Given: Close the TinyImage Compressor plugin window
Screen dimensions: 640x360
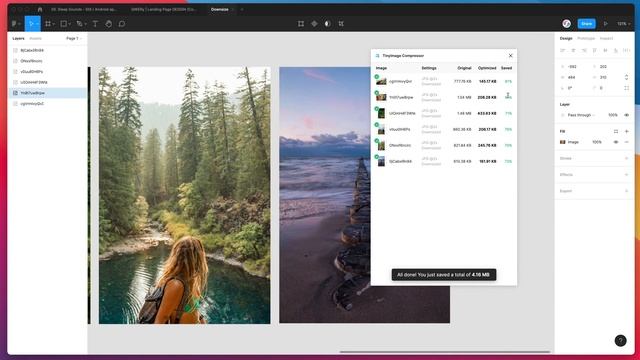Looking at the screenshot, I should click(x=510, y=56).
